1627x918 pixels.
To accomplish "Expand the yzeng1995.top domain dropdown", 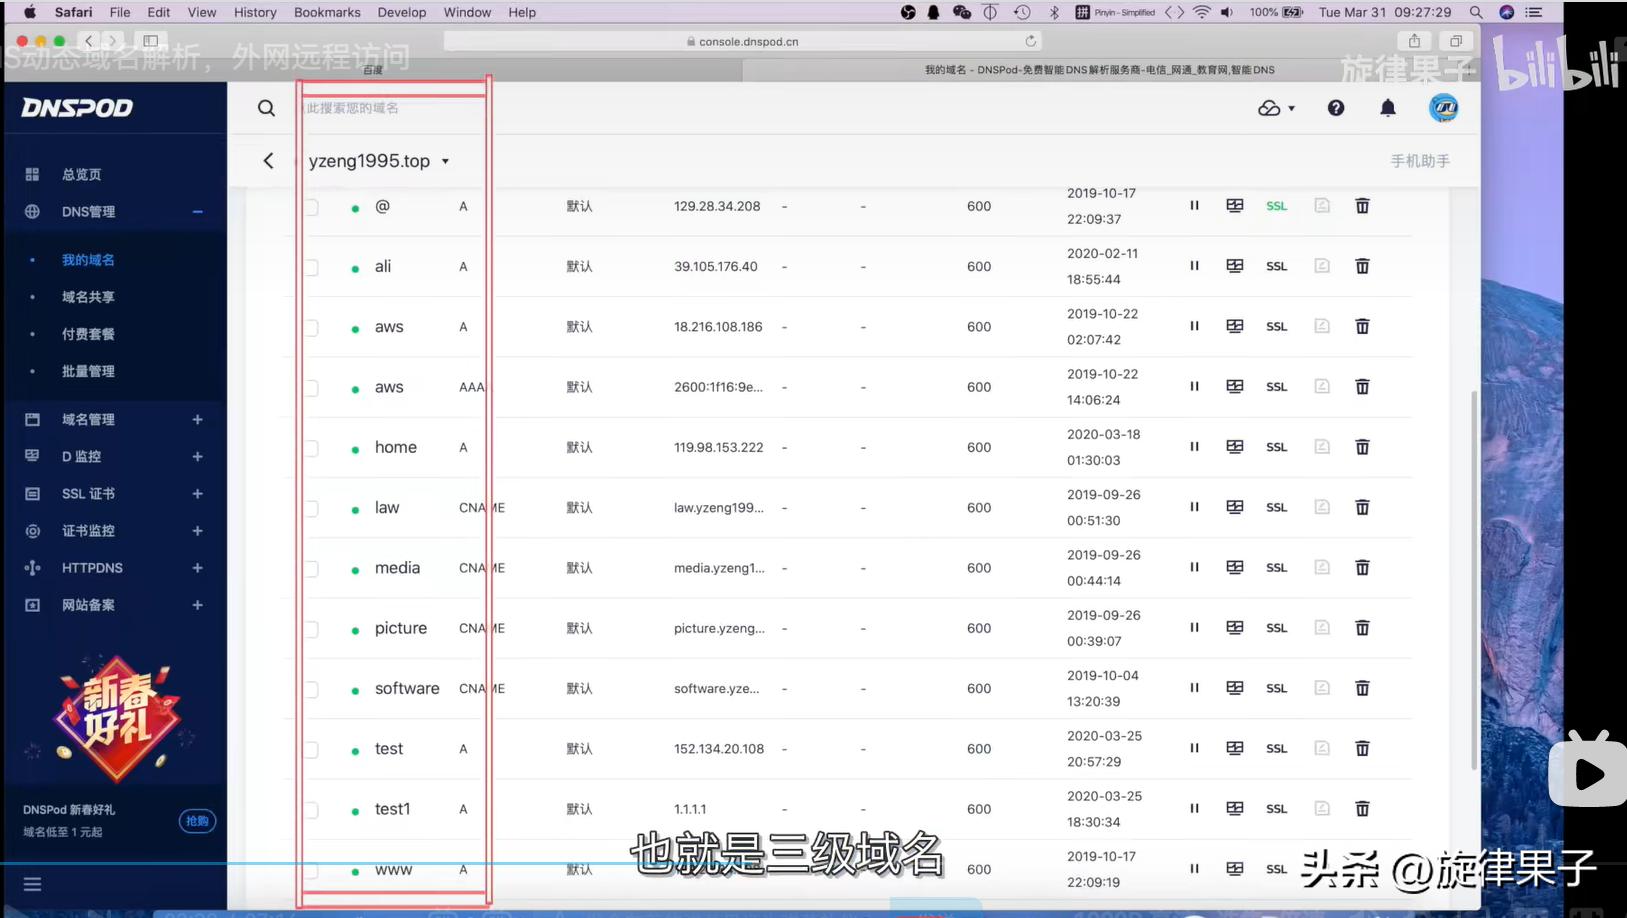I will click(446, 160).
